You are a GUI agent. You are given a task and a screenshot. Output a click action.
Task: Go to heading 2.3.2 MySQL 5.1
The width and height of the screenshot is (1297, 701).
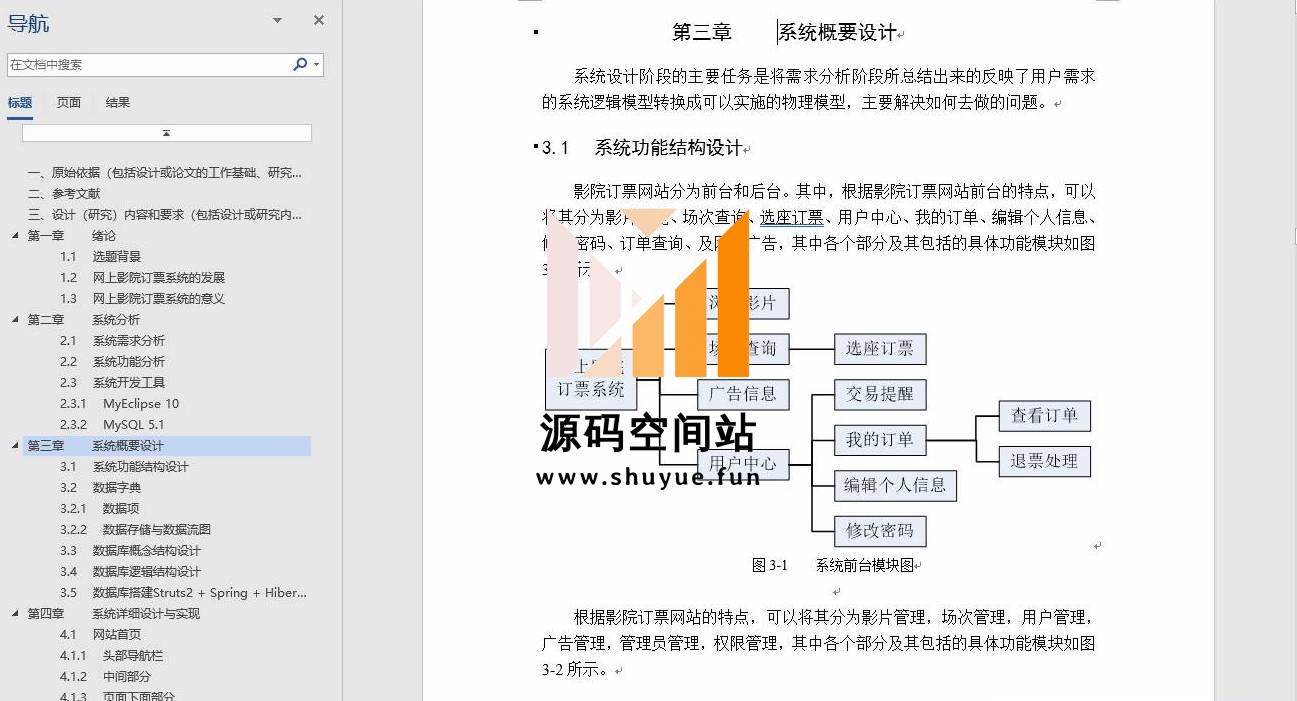[x=112, y=425]
